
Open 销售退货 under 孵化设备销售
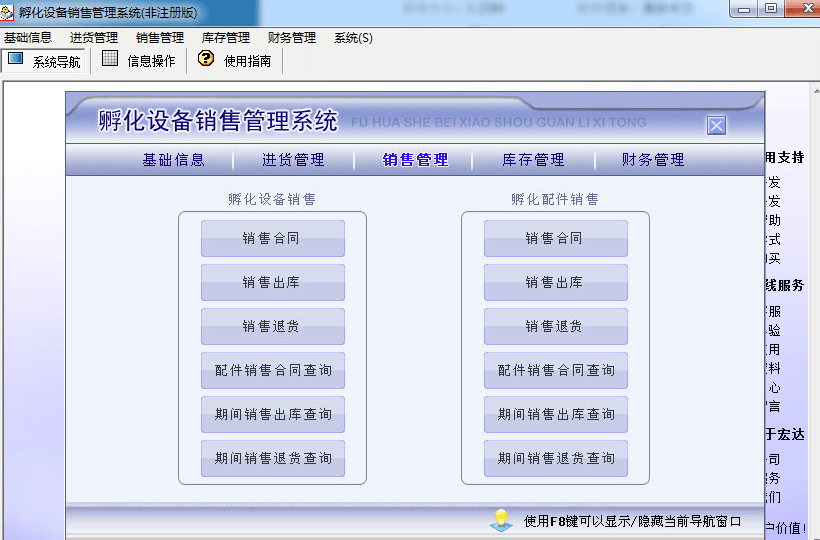tap(272, 326)
